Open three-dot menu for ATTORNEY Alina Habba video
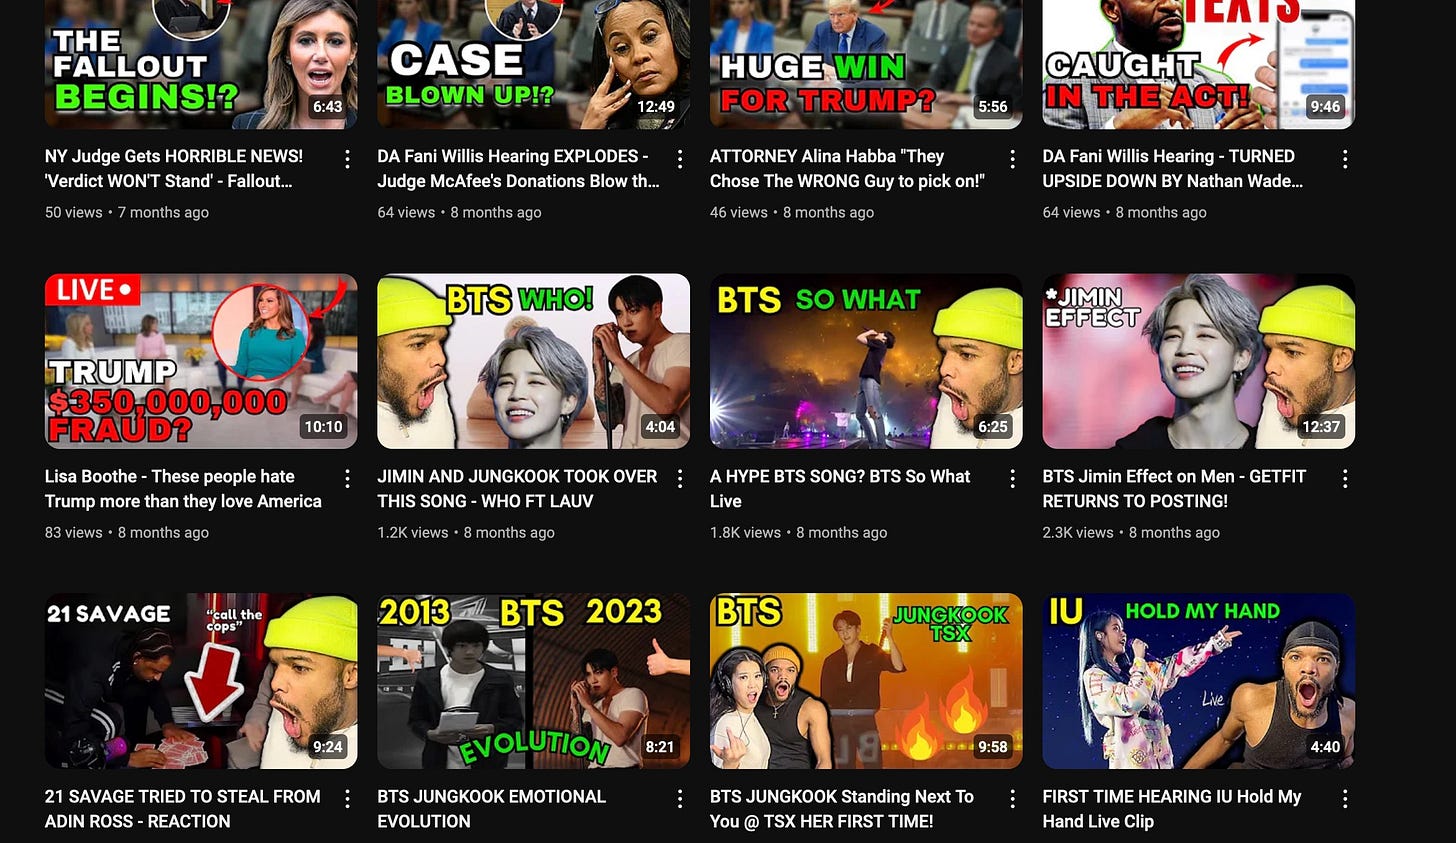The image size is (1456, 843). (x=1012, y=159)
